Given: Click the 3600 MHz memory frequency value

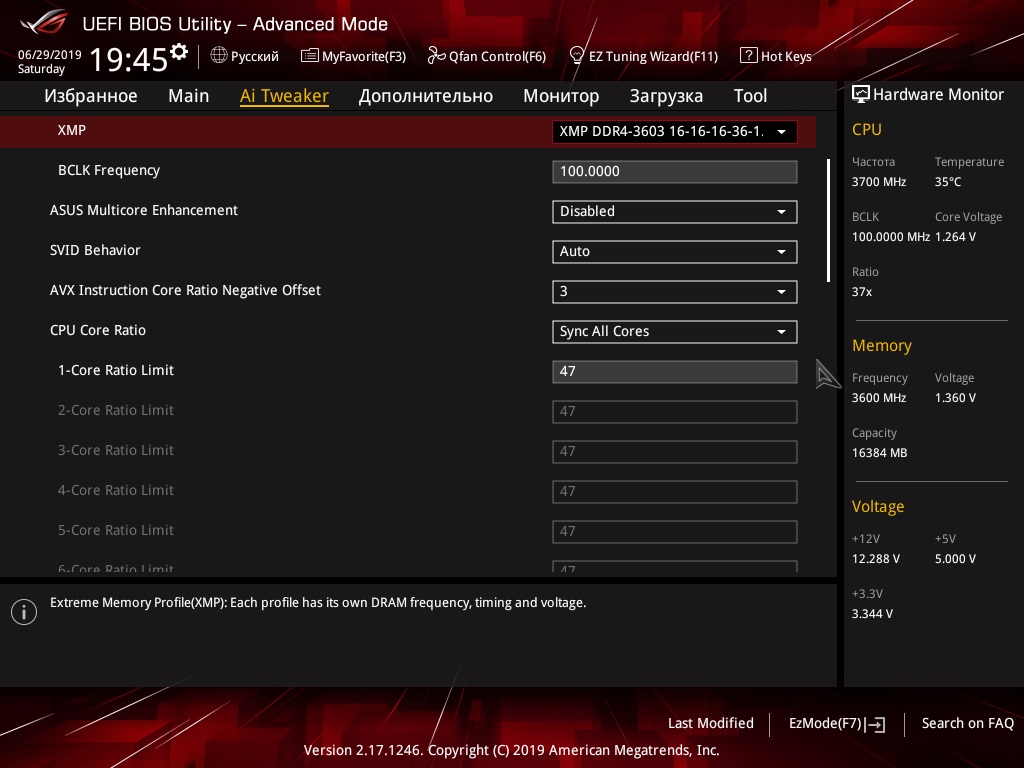Looking at the screenshot, I should point(878,398).
